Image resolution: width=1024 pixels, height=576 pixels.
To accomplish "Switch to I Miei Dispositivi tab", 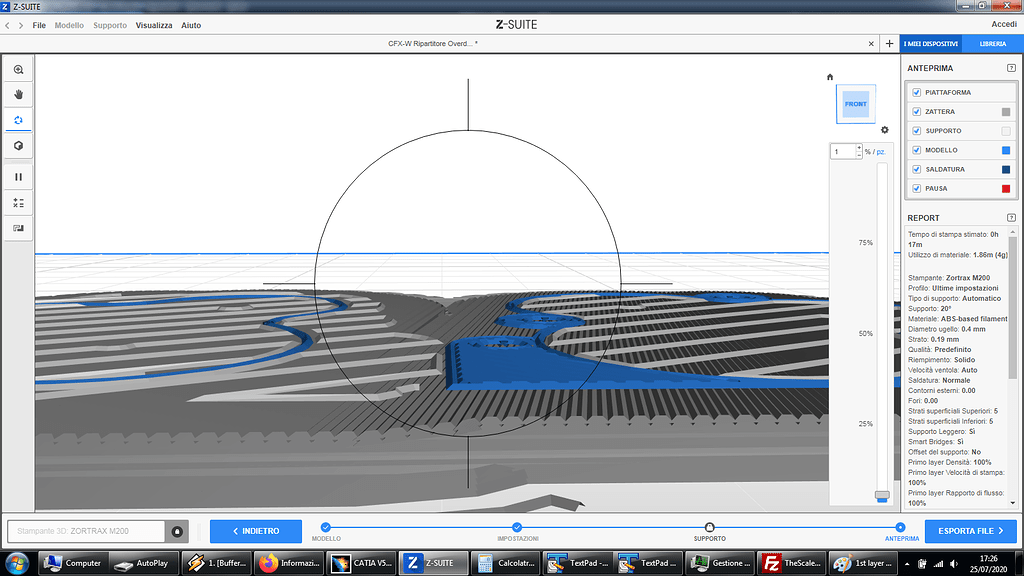I will click(931, 44).
